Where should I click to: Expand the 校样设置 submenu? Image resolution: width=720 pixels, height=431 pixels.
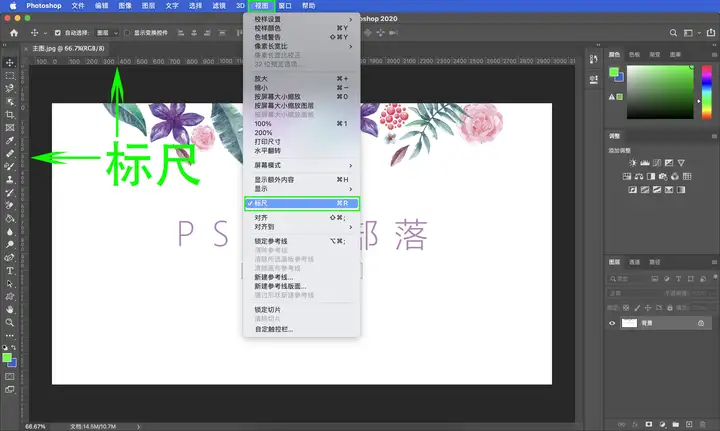tap(302, 19)
